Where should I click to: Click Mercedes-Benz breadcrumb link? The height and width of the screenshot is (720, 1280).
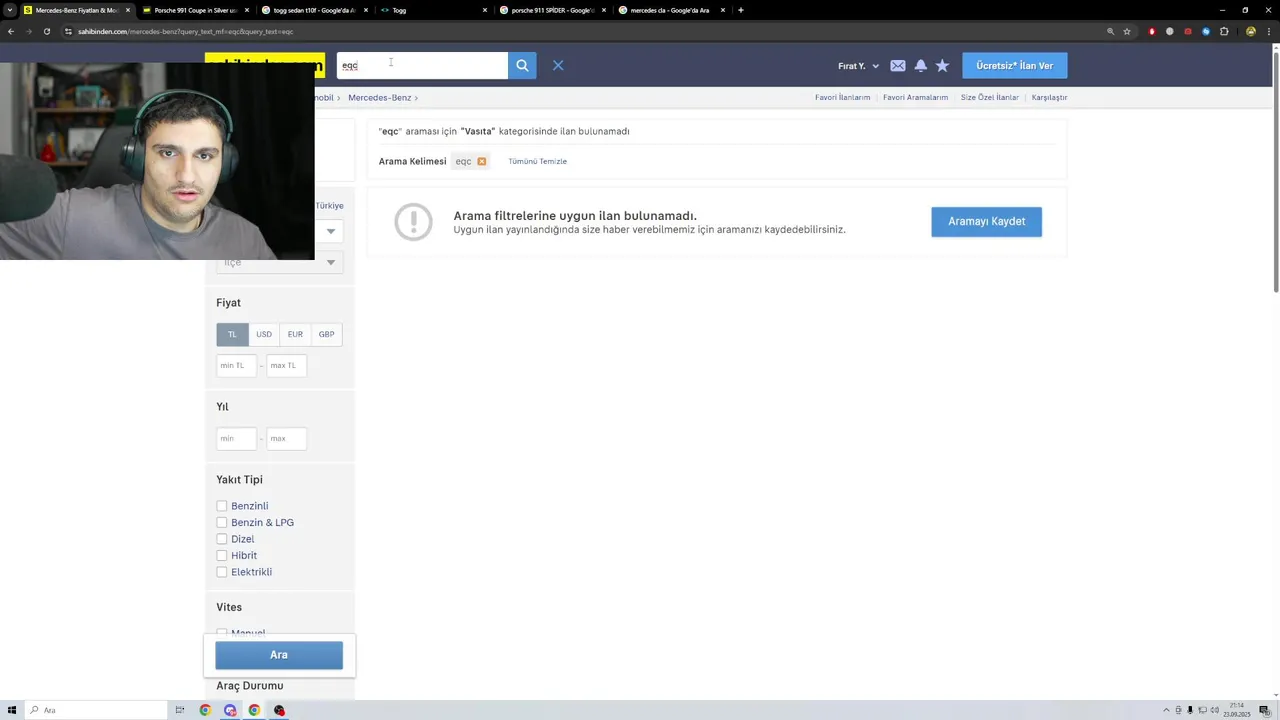(x=379, y=98)
